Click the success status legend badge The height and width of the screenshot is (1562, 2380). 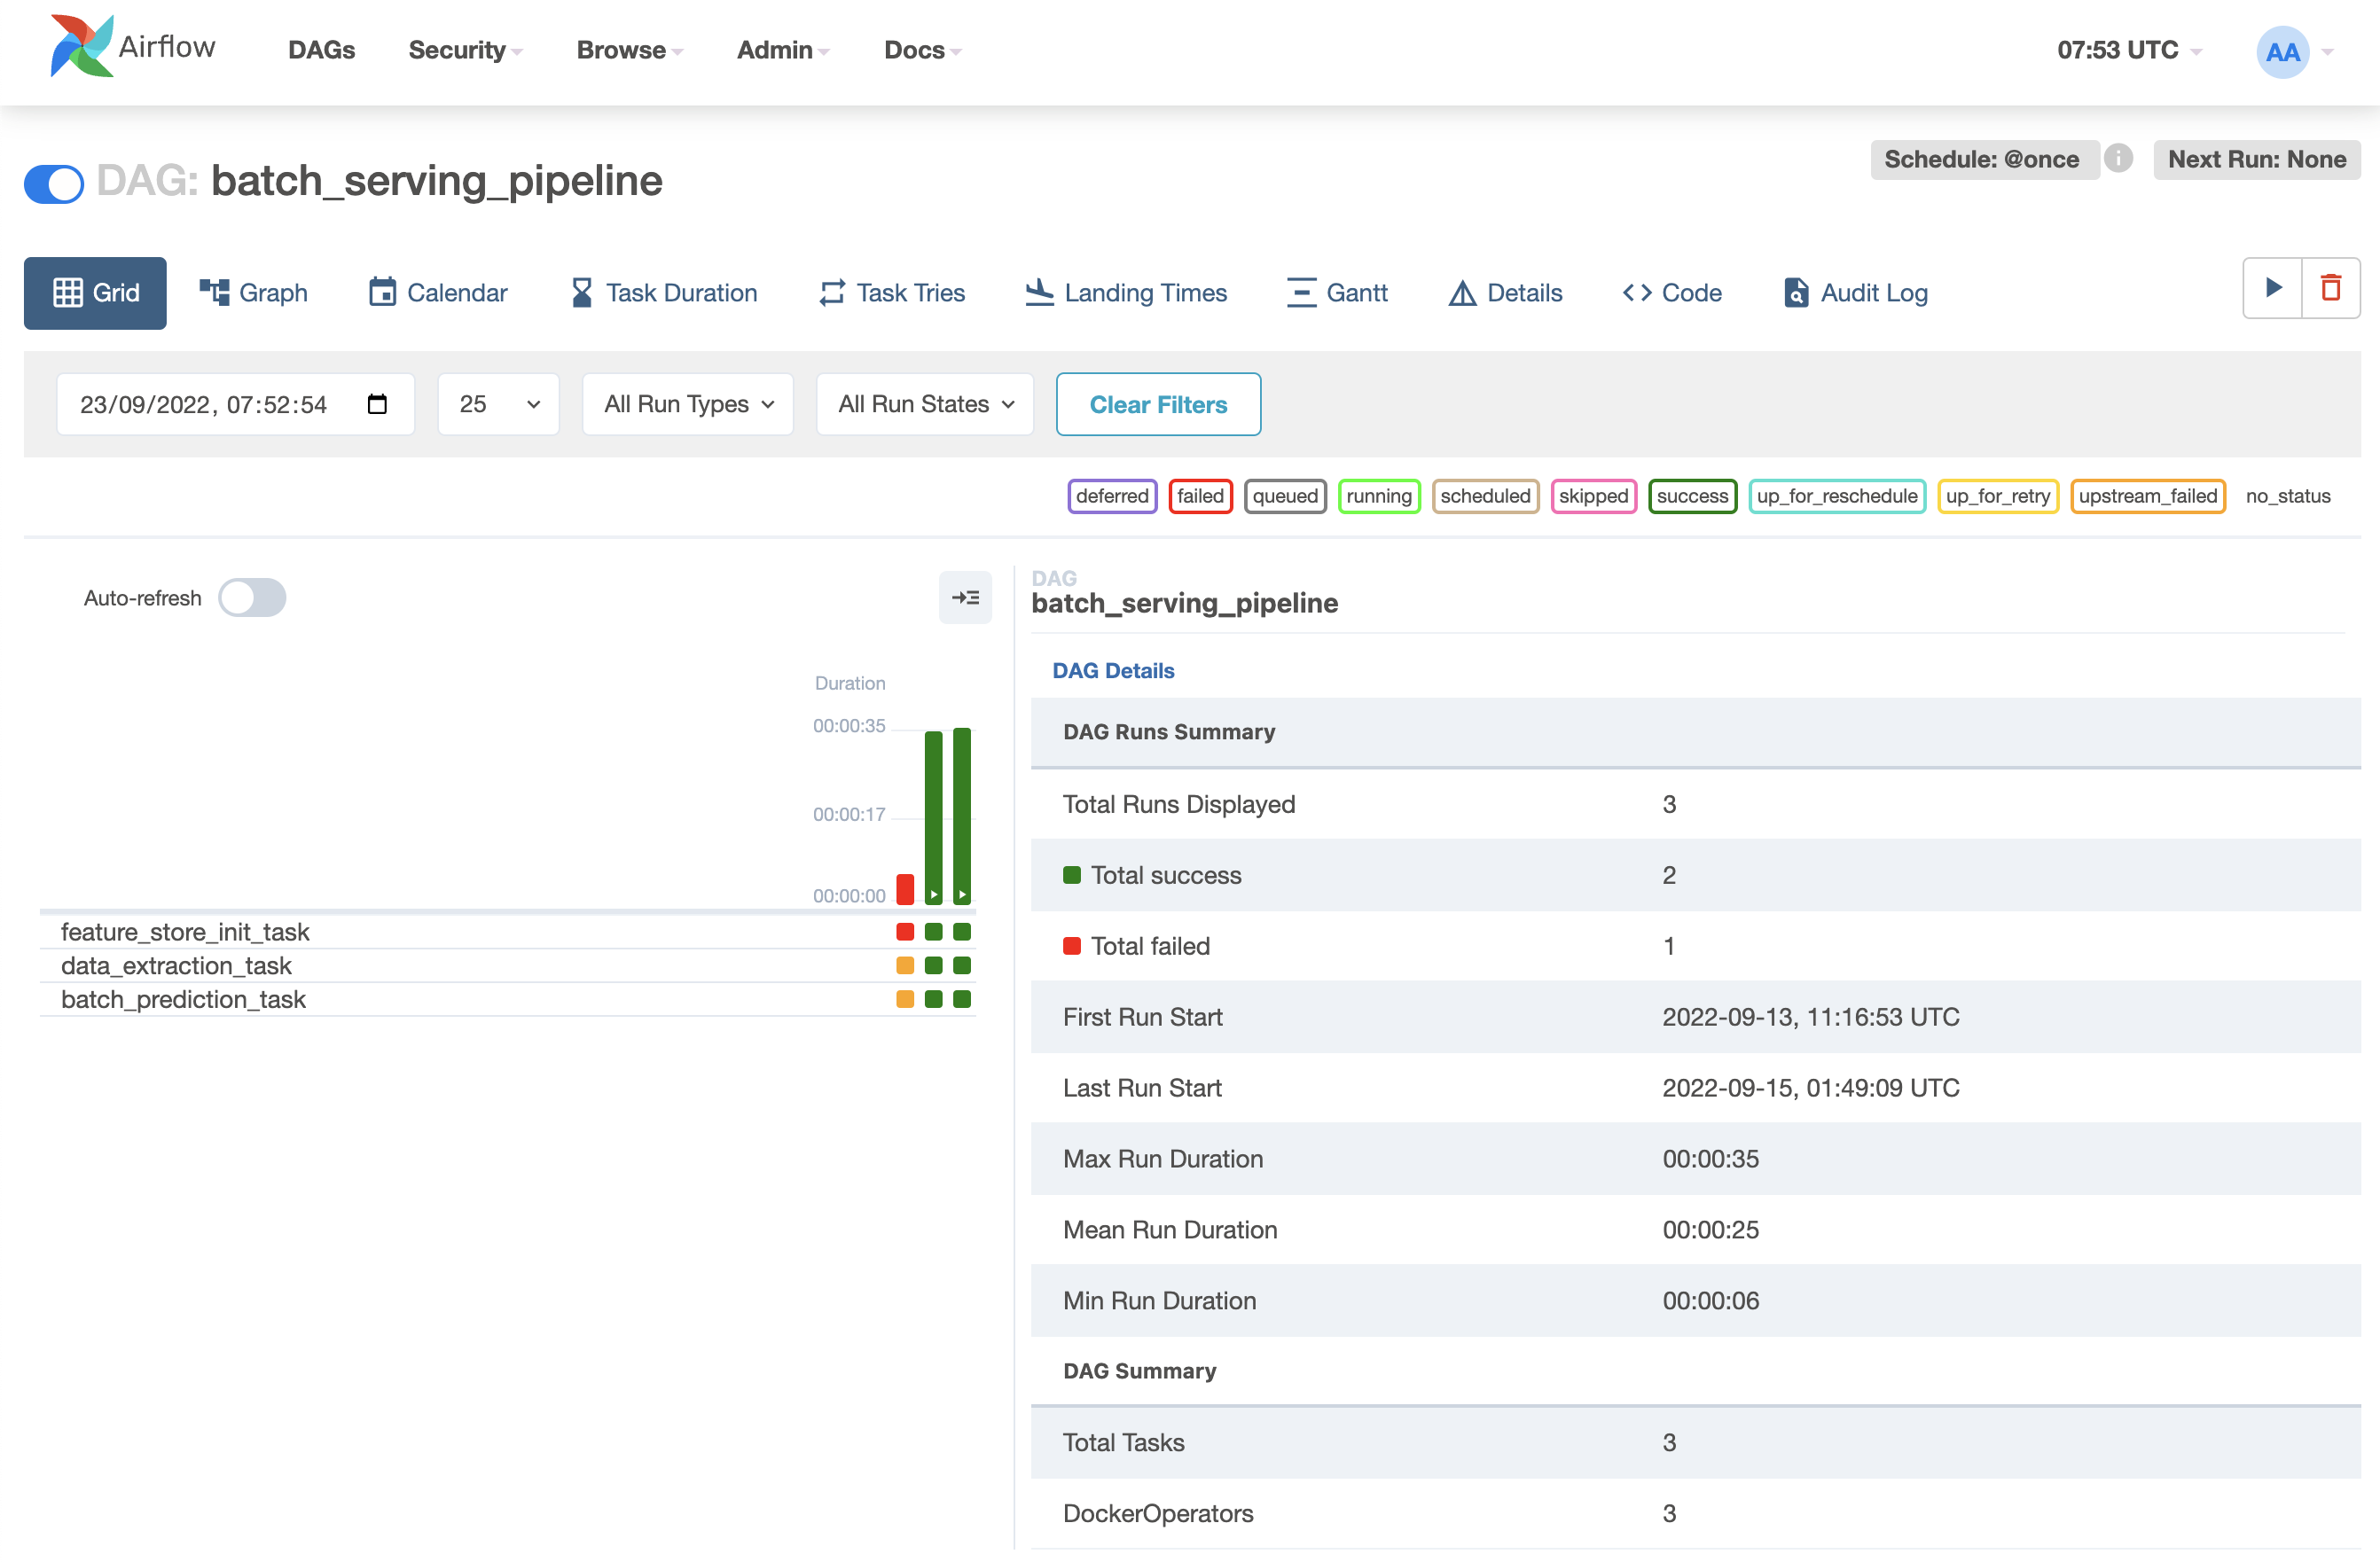coord(1692,496)
